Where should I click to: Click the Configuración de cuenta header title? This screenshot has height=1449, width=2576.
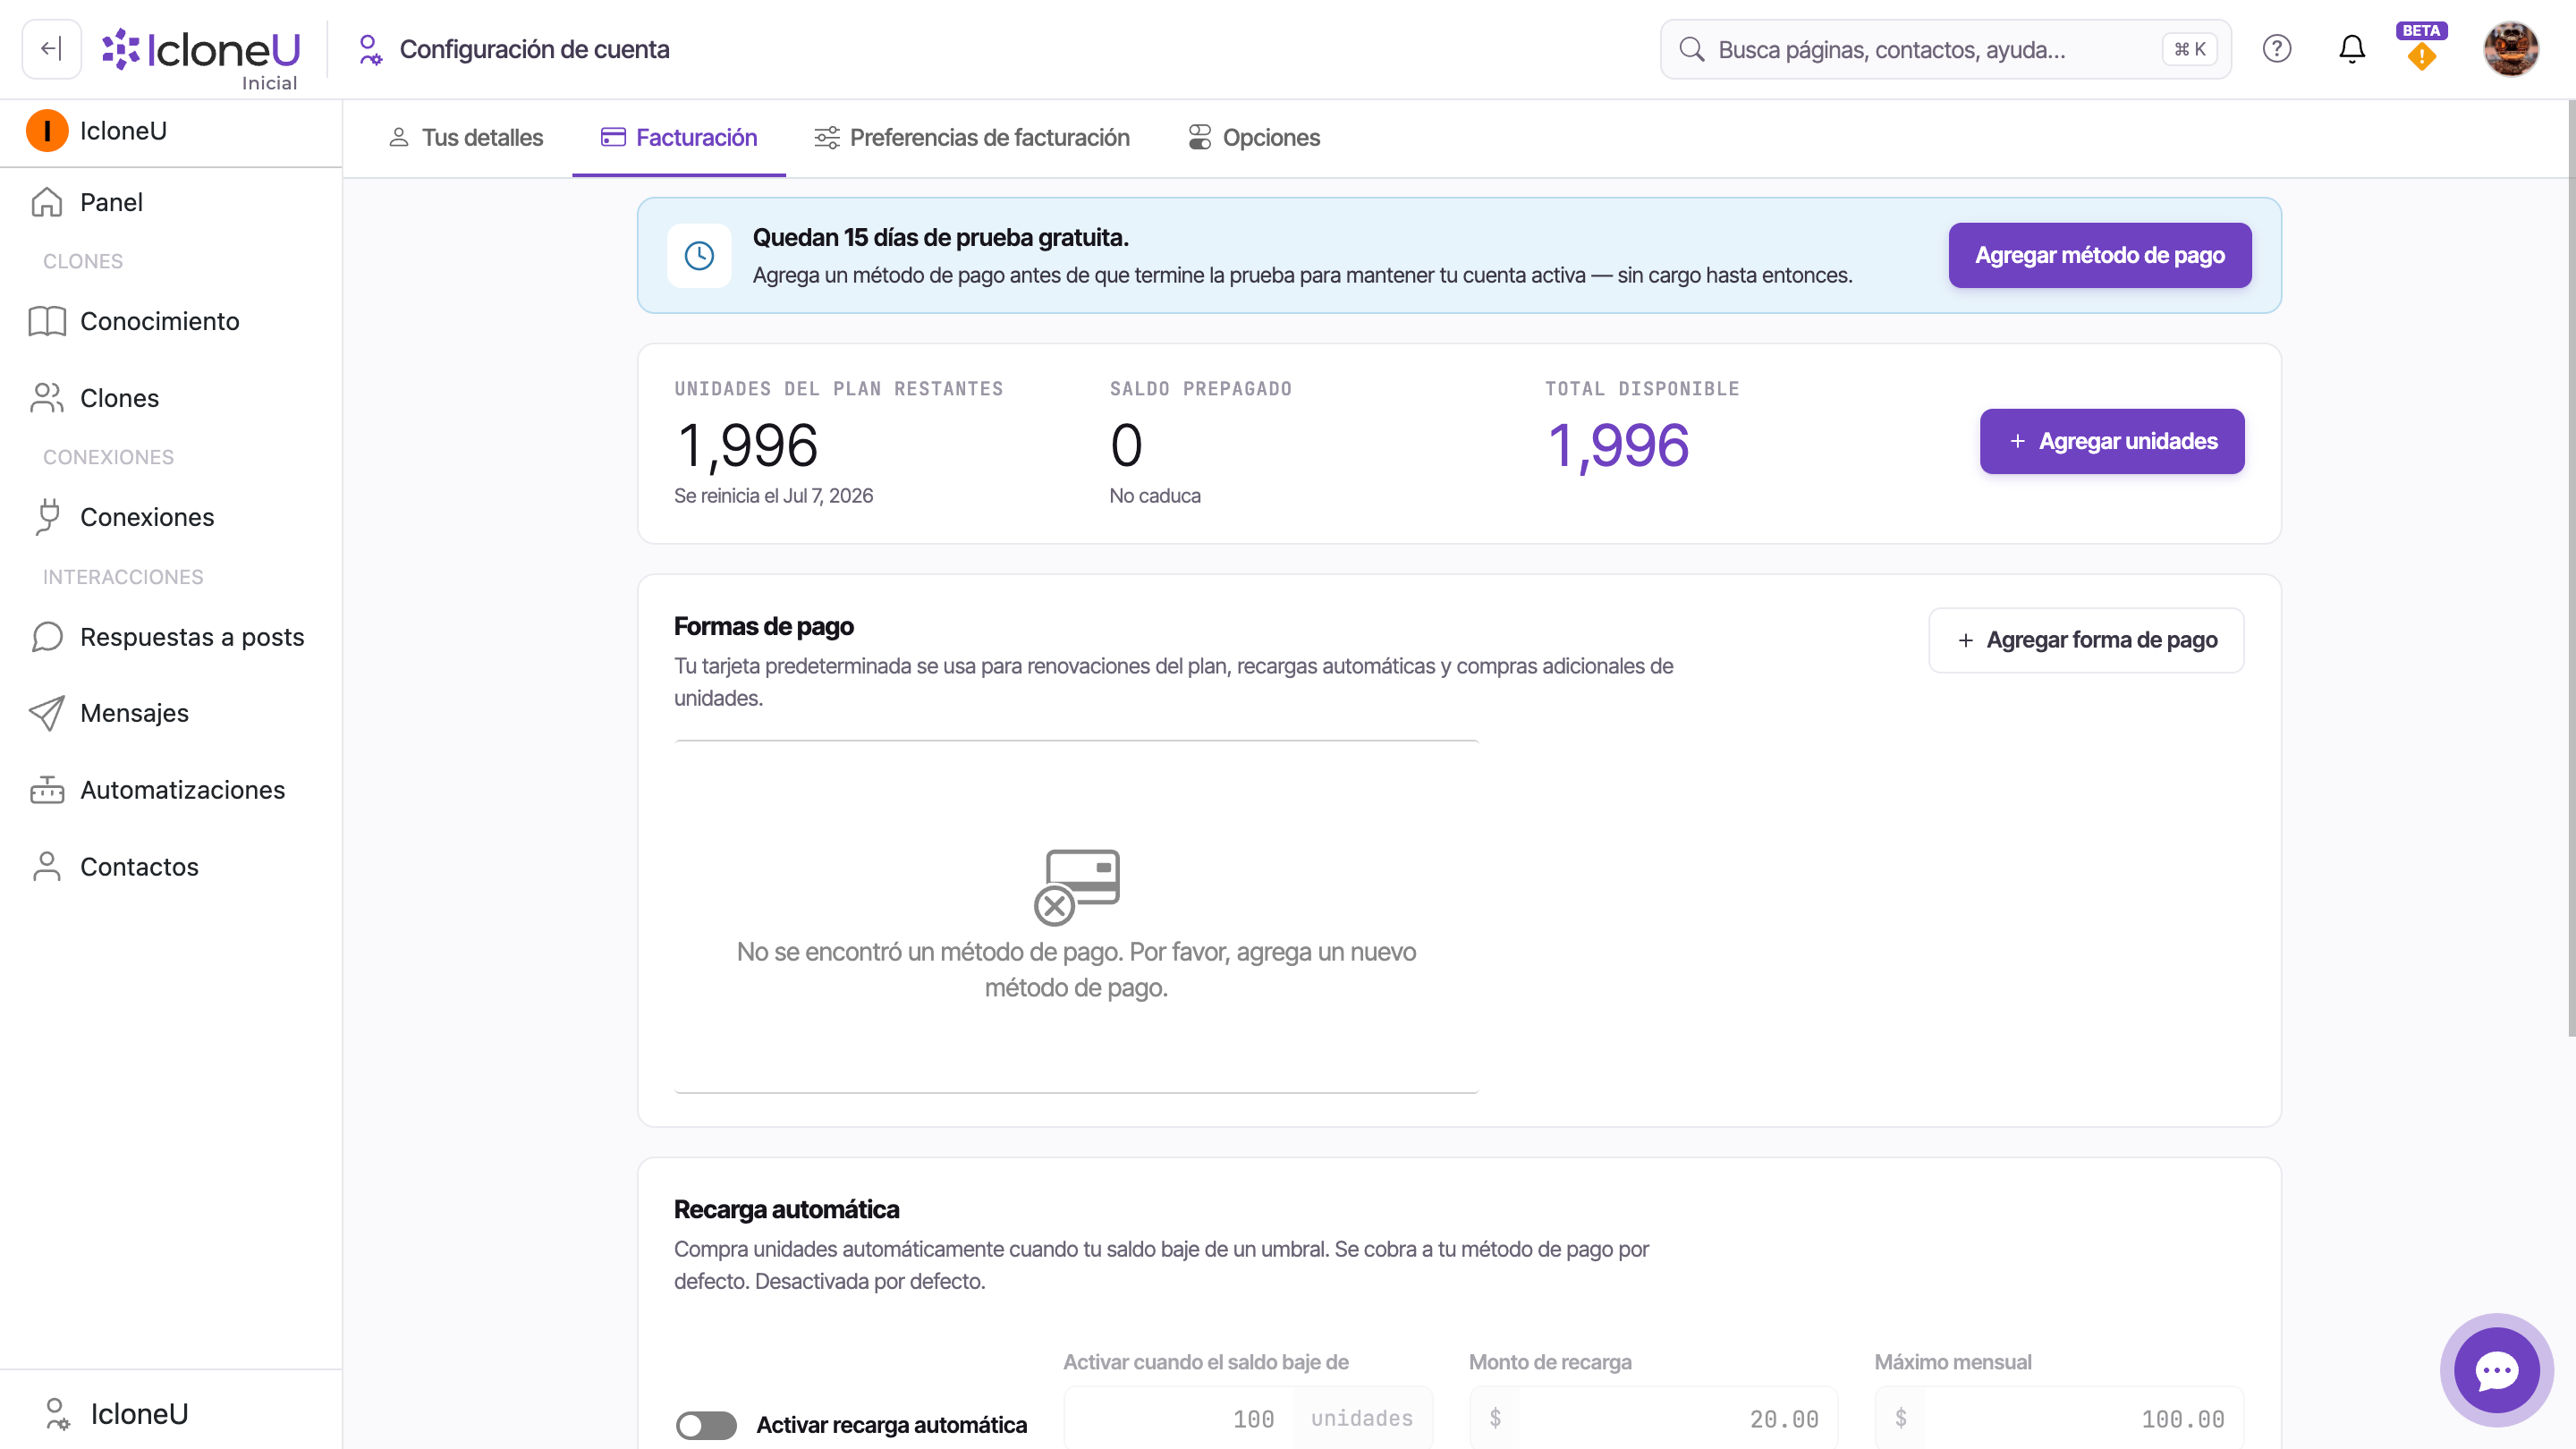tap(534, 49)
